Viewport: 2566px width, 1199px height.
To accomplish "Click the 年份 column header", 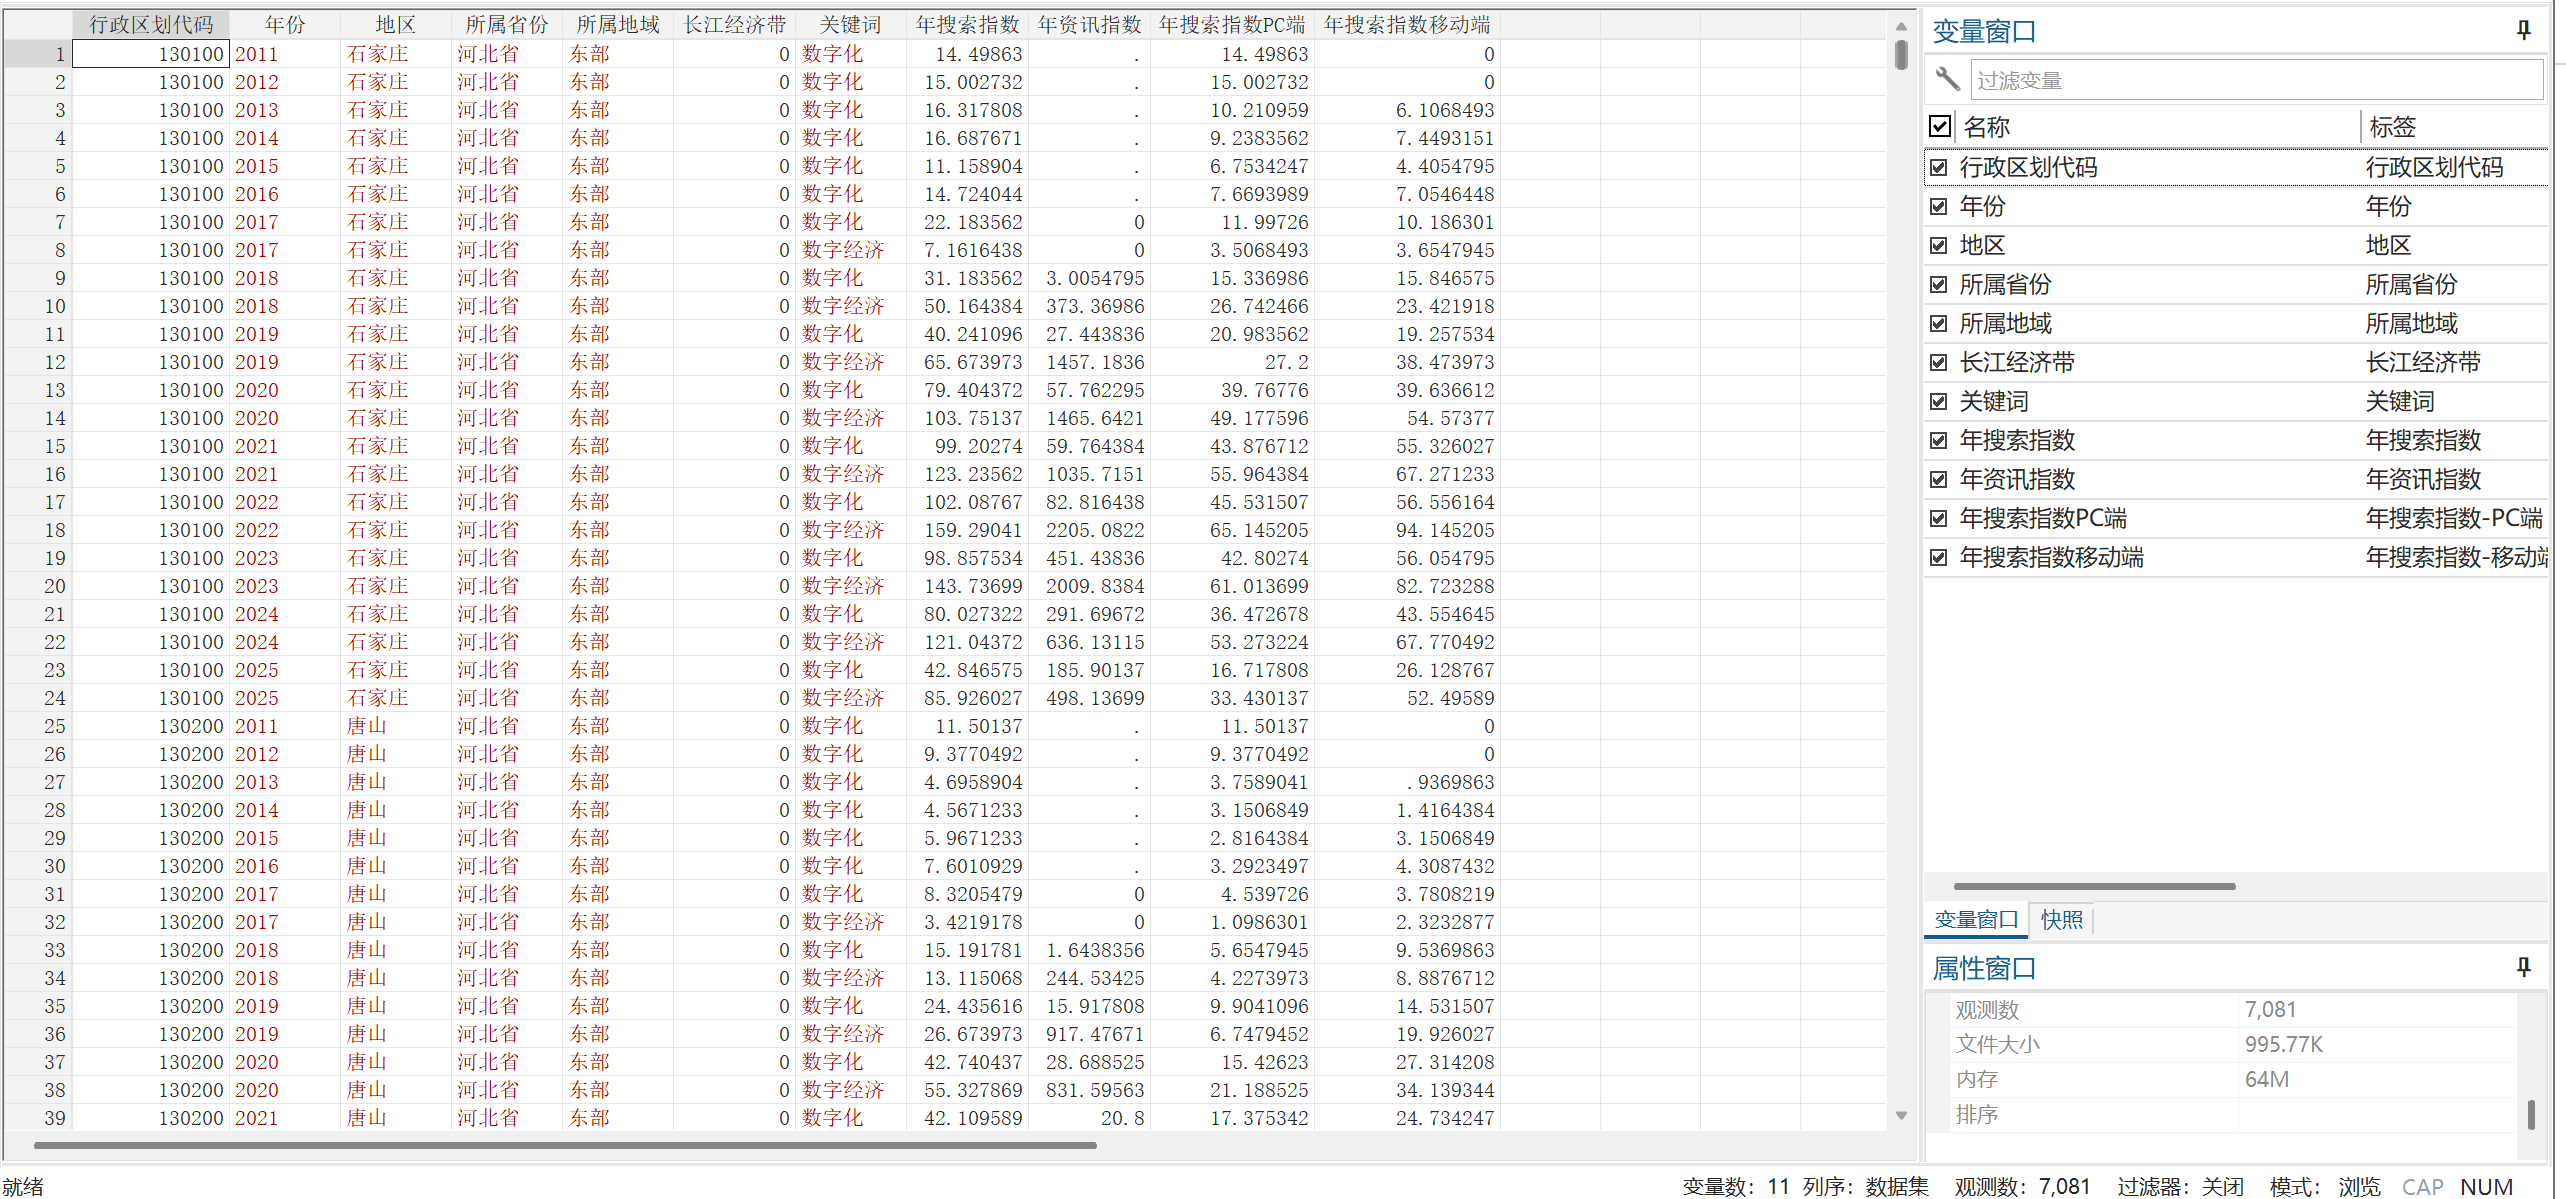I will point(285,25).
